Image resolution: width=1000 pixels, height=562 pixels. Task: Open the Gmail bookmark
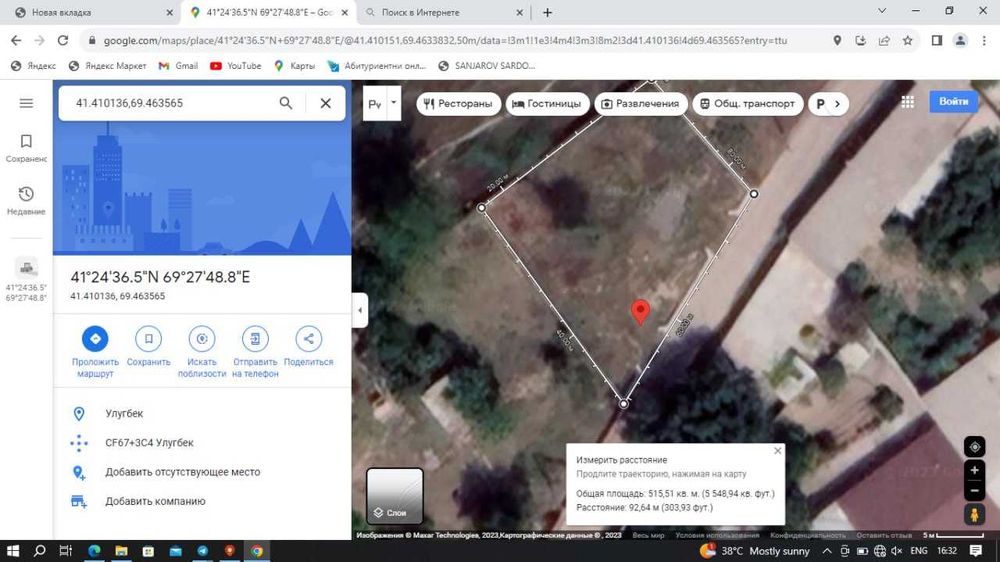(179, 66)
